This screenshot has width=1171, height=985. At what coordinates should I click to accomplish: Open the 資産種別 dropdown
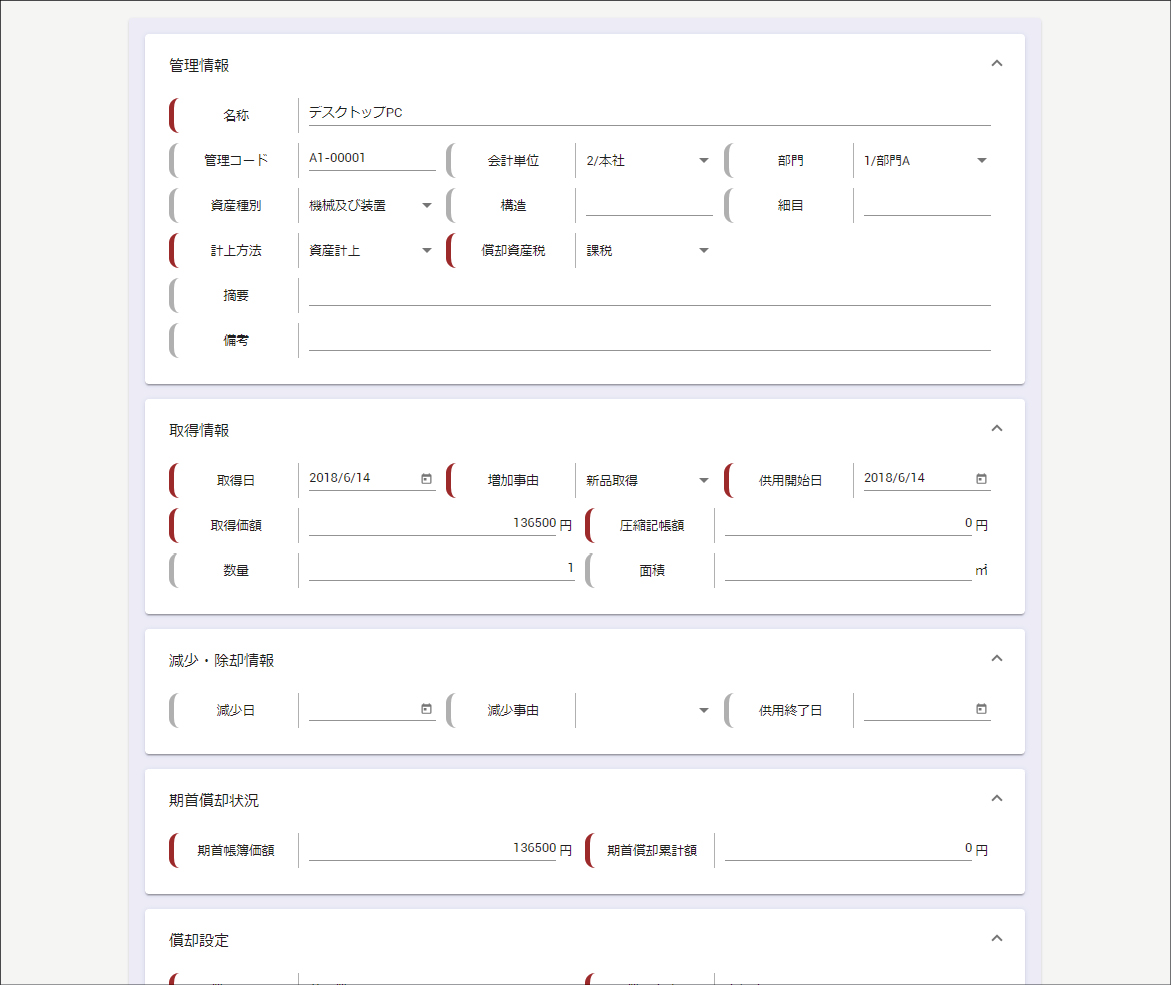(x=371, y=205)
